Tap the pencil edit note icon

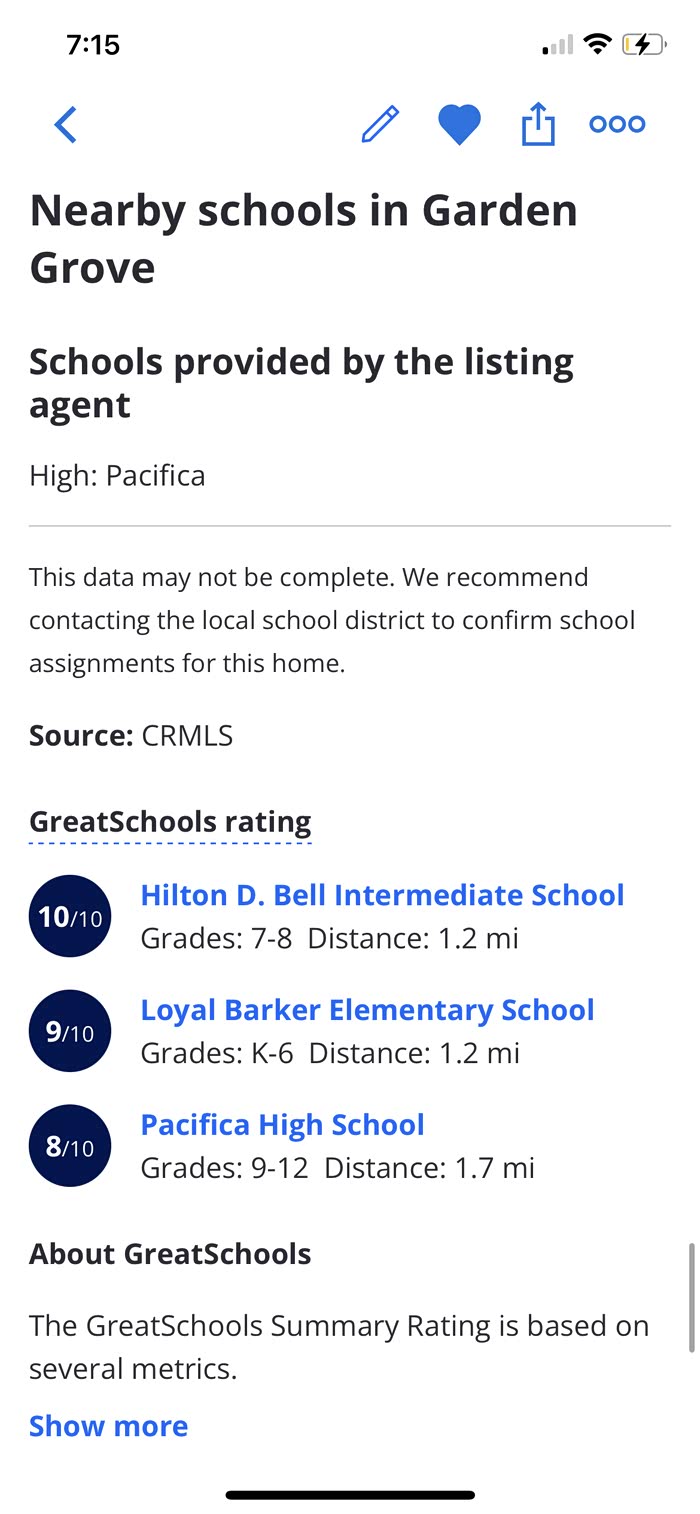click(380, 125)
